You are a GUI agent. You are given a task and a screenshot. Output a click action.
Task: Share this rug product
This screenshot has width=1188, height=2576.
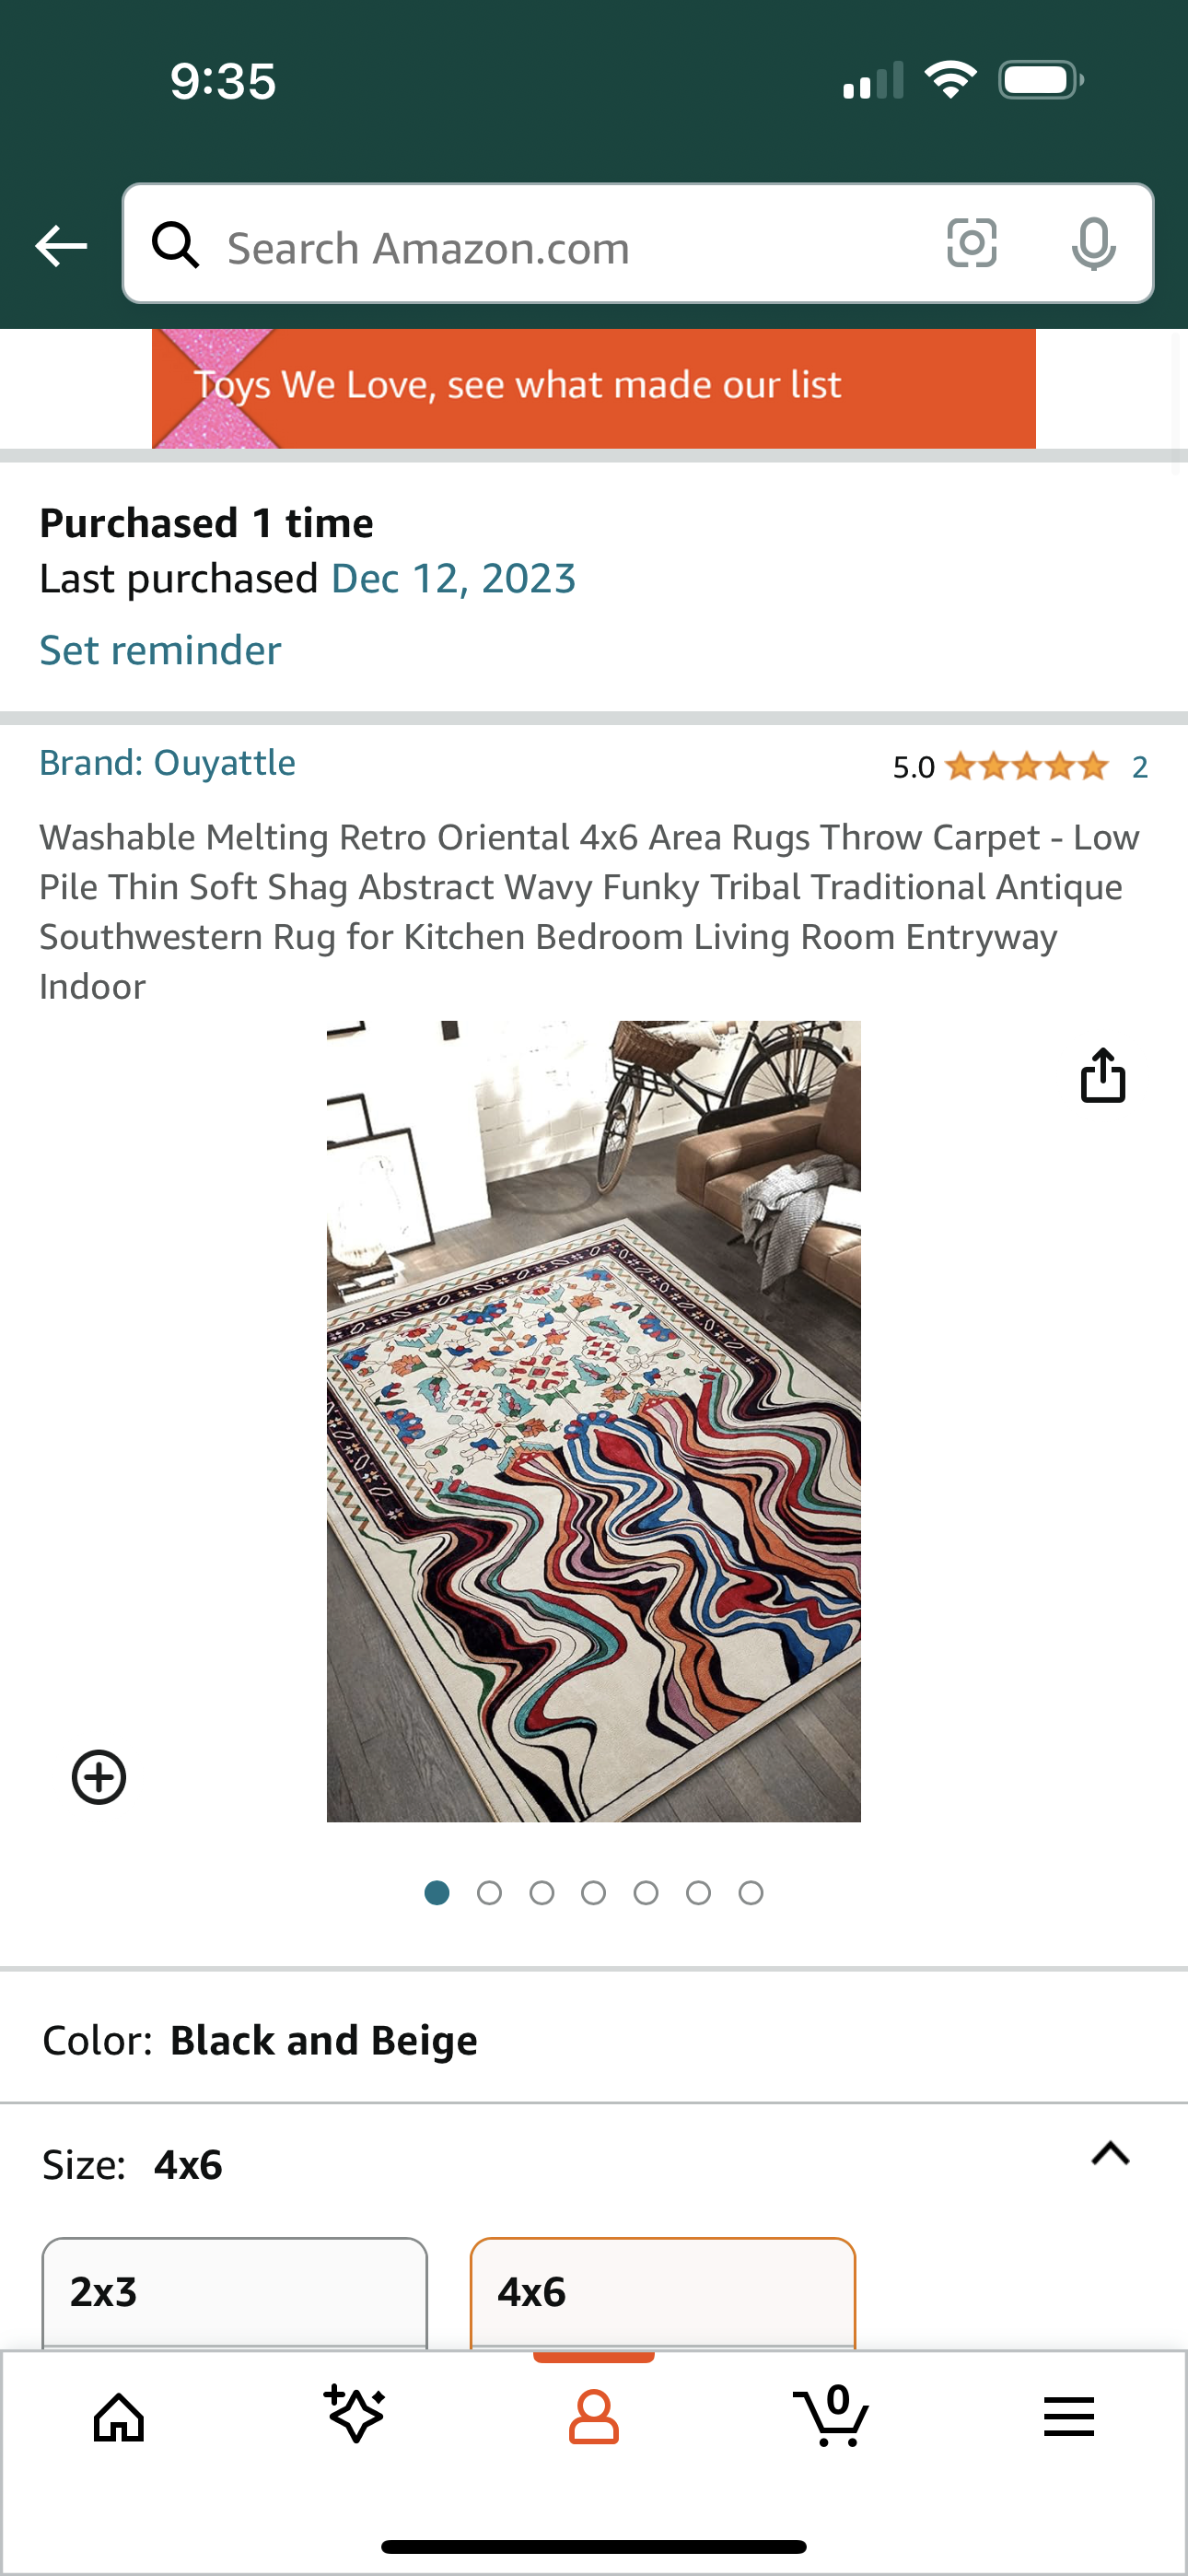(1103, 1075)
